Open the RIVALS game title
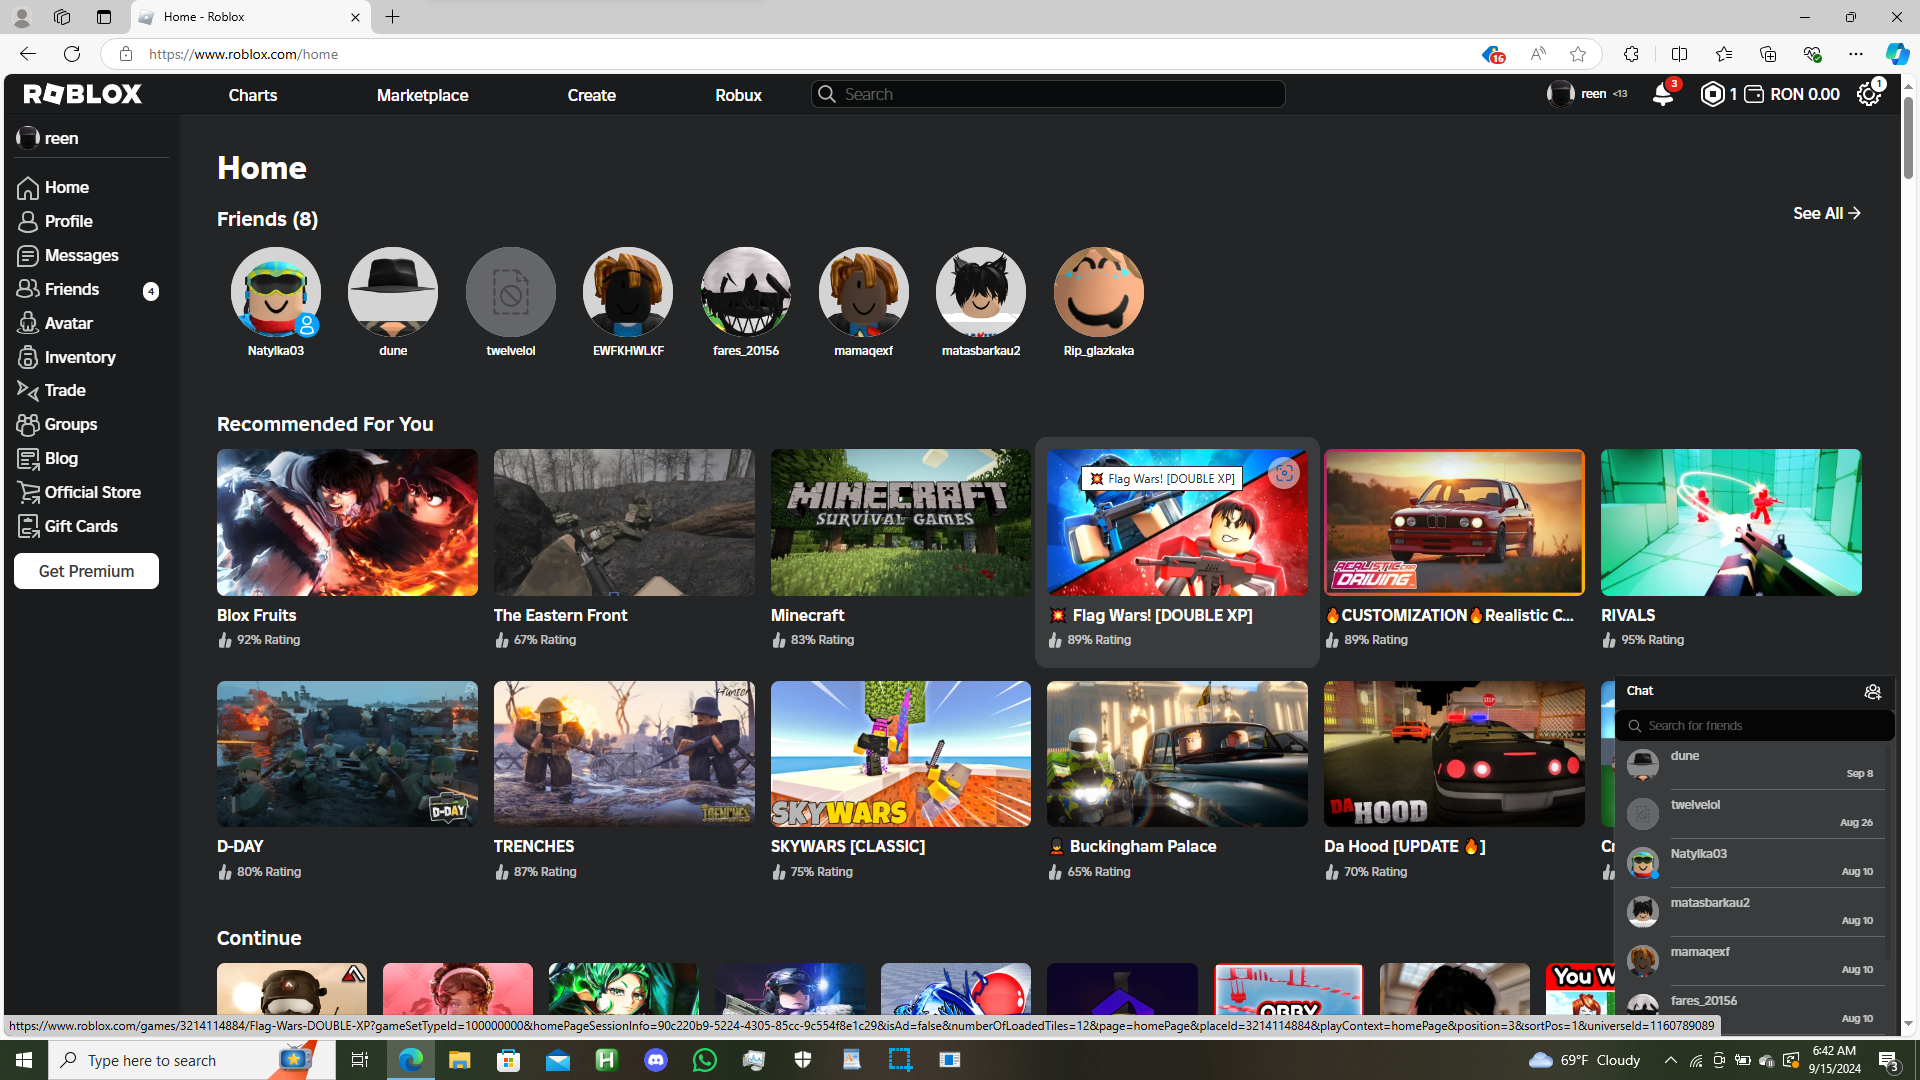This screenshot has height=1080, width=1920. [1628, 615]
